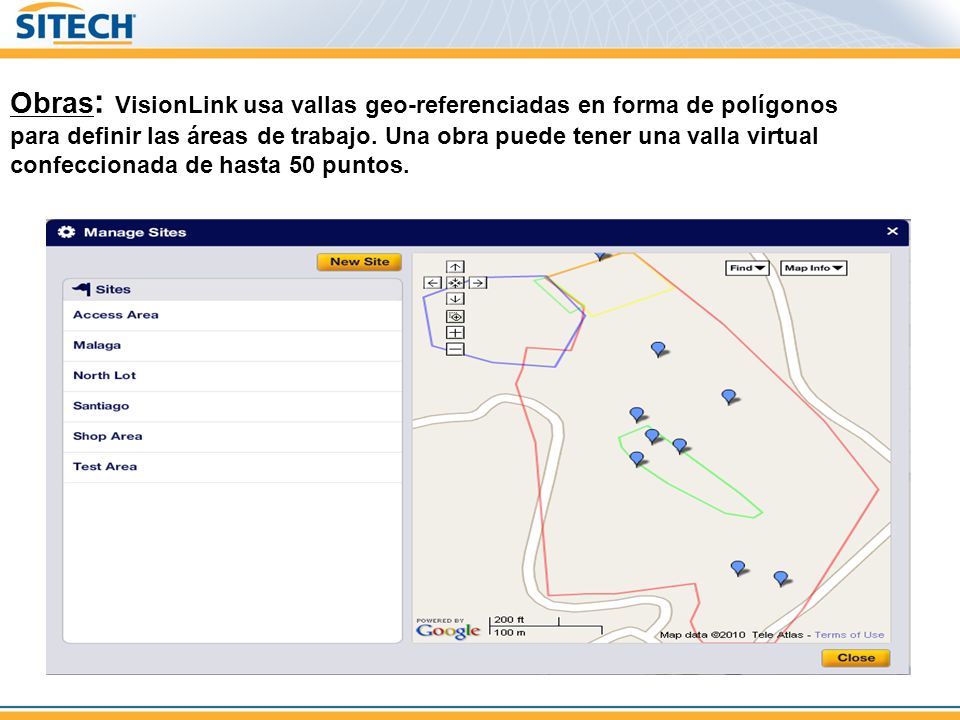Open the Terms of Use link
The image size is (960, 720).
pos(849,635)
